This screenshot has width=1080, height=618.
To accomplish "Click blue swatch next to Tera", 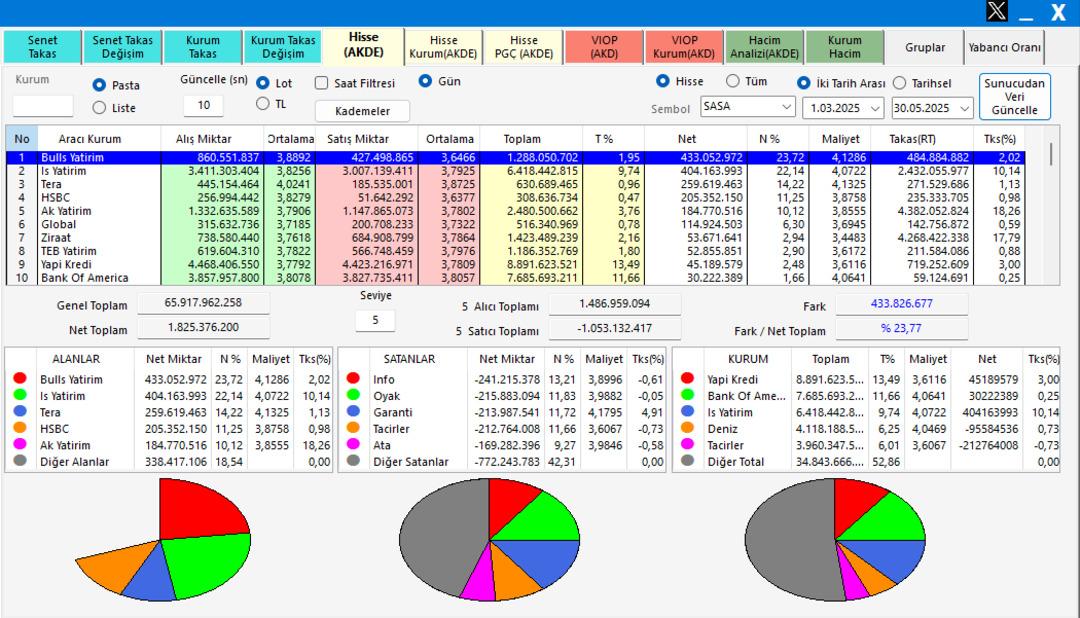I will [x=20, y=411].
